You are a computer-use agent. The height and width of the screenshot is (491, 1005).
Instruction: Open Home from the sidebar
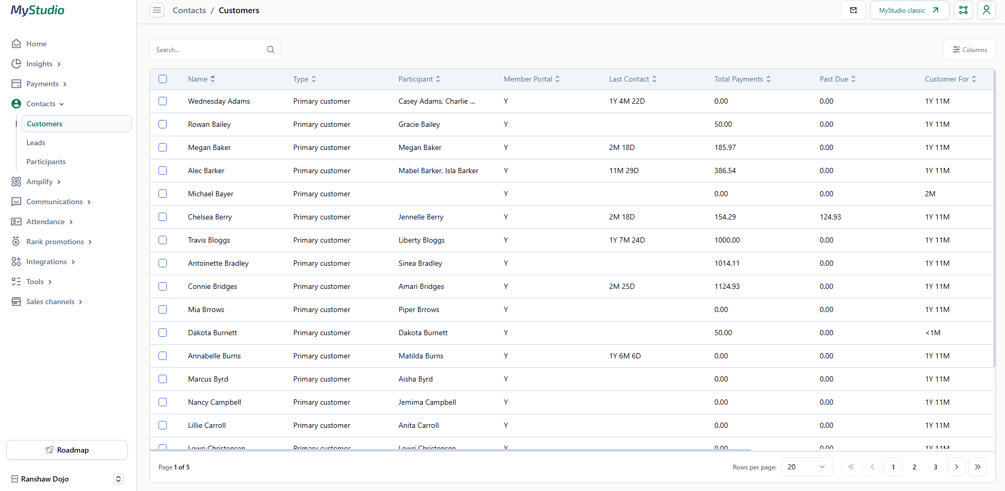36,44
